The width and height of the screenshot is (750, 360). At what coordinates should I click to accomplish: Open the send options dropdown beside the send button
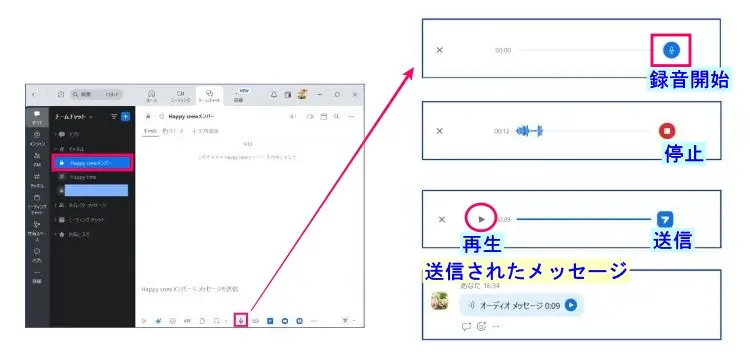tap(354, 321)
